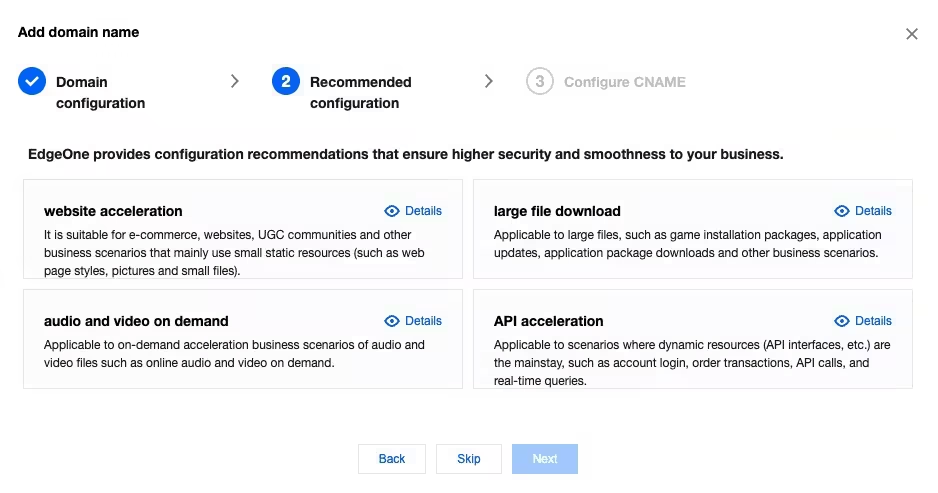Open Configure CNAME step label
This screenshot has width=938, height=493.
(625, 82)
